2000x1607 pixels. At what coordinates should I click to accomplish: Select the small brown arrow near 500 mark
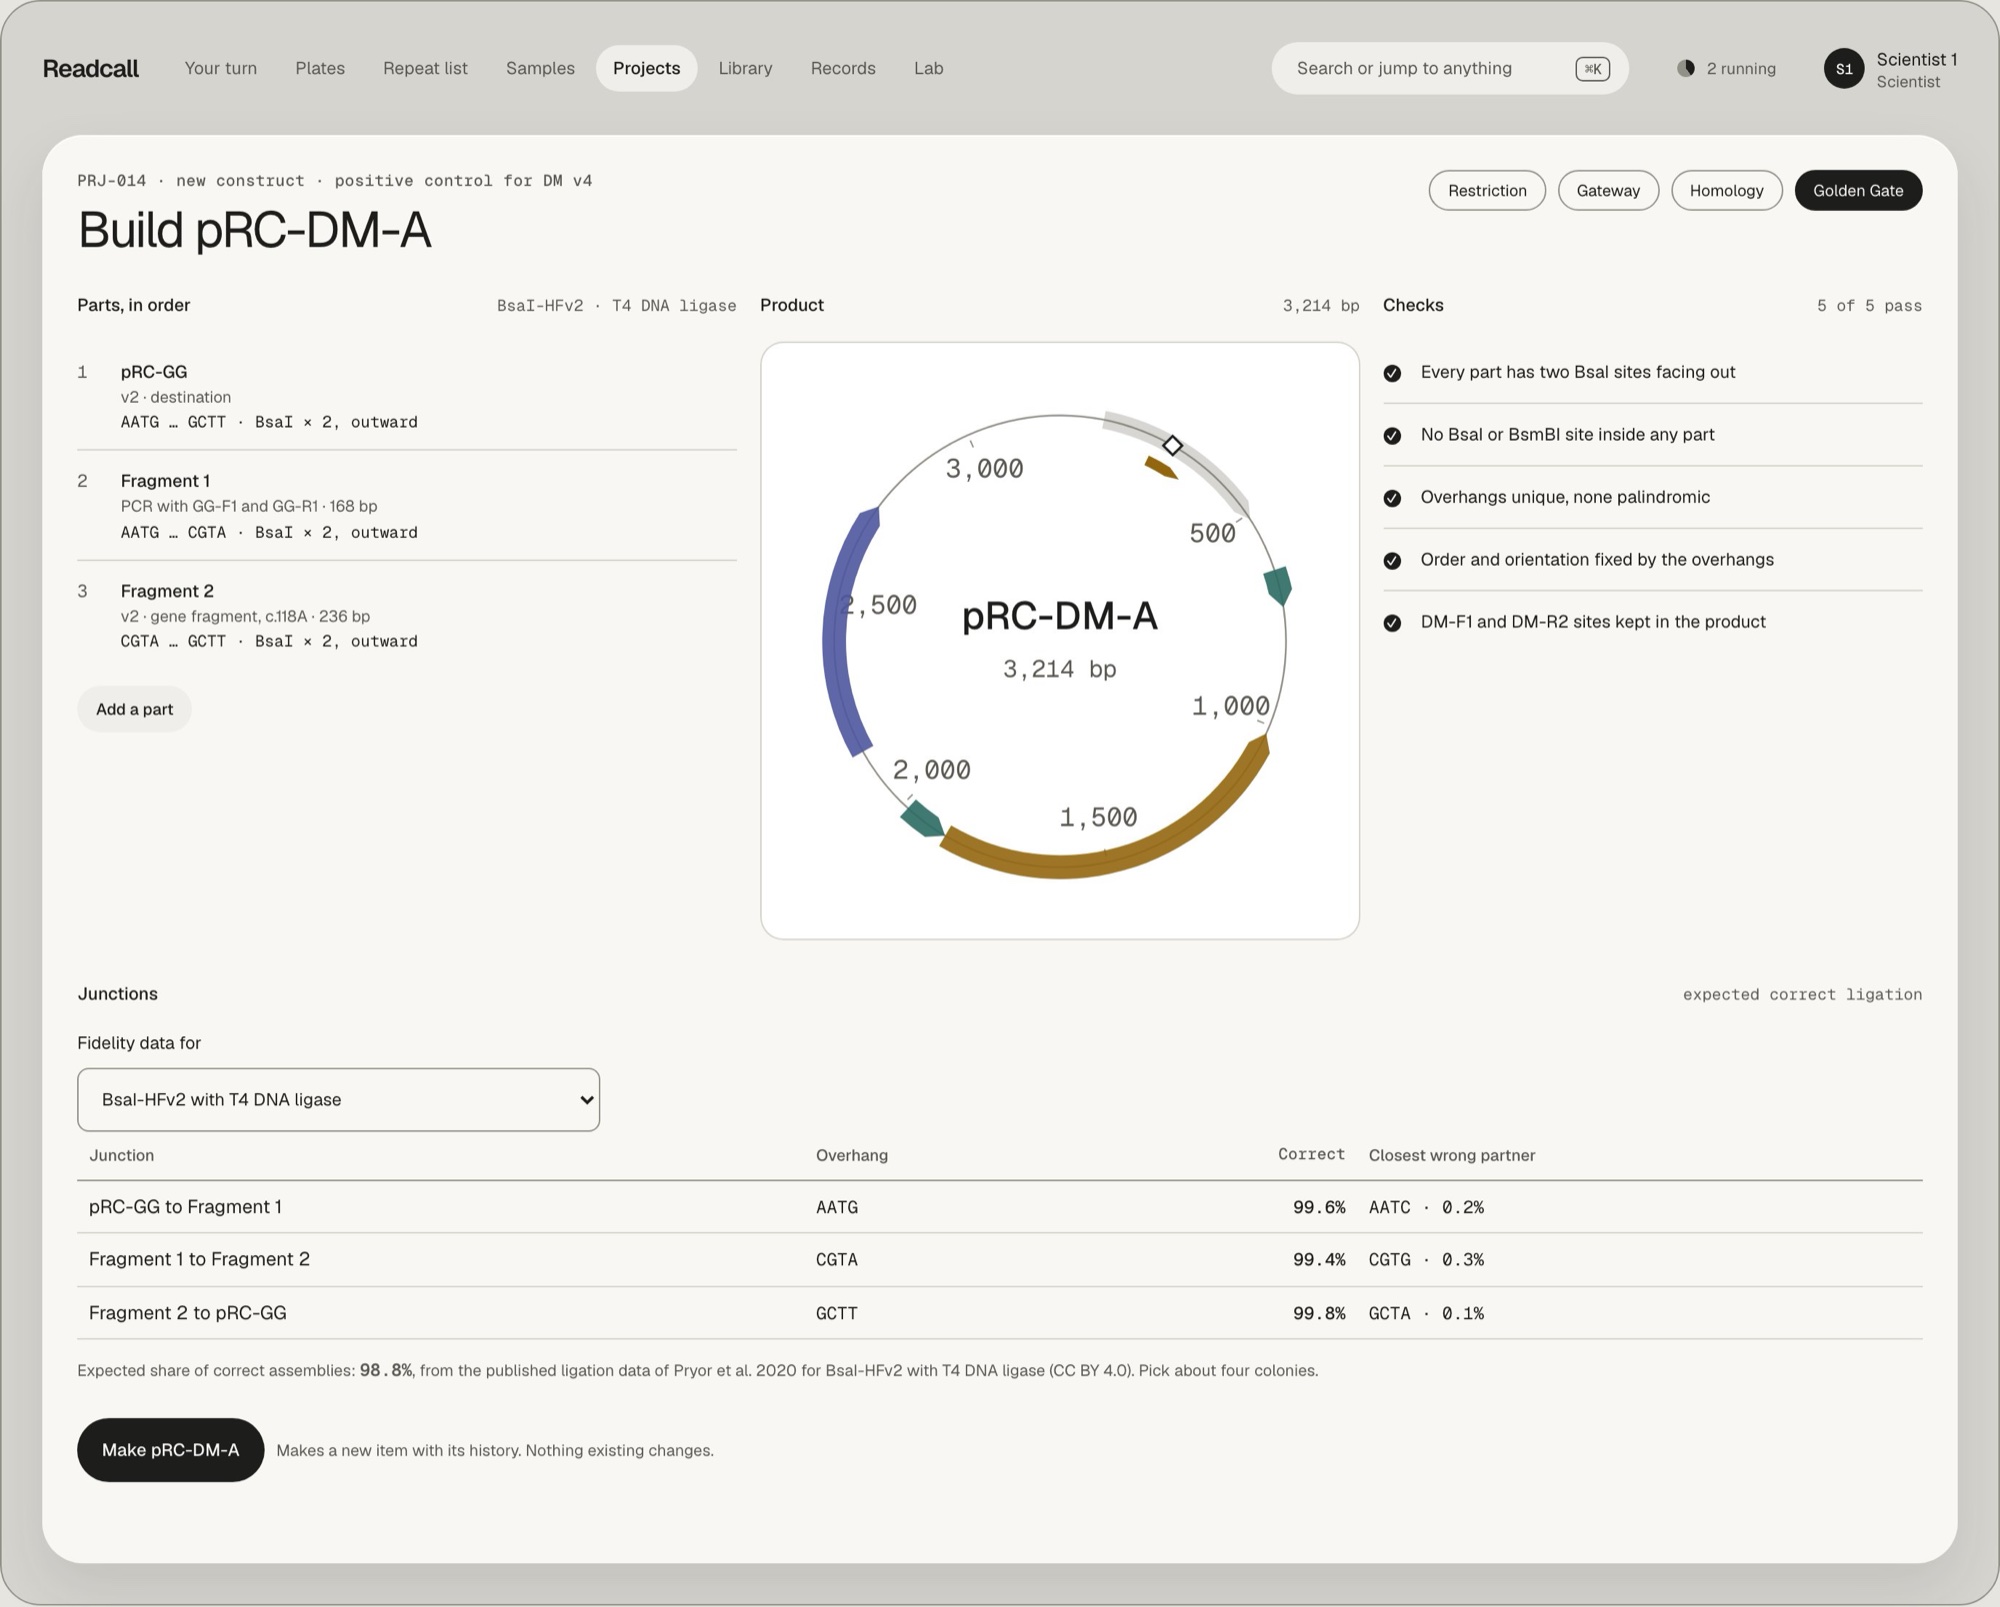(x=1161, y=467)
